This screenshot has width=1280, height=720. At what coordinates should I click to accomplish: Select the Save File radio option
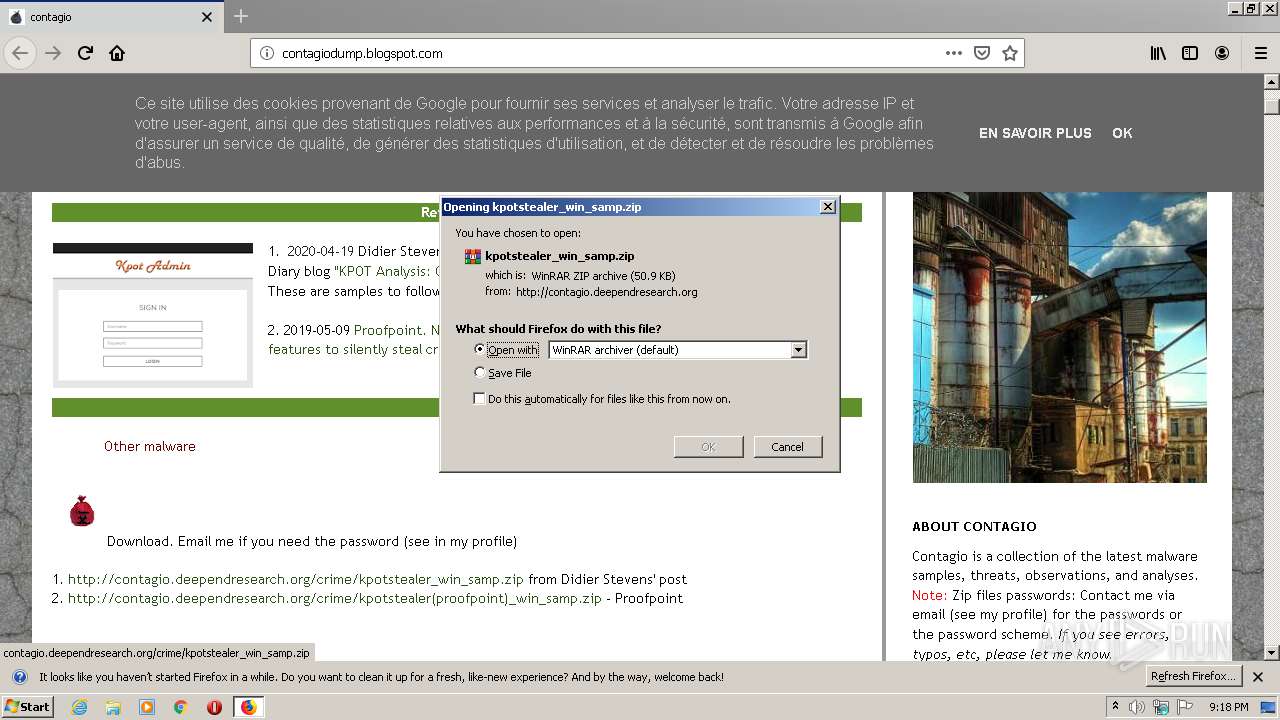pos(479,373)
